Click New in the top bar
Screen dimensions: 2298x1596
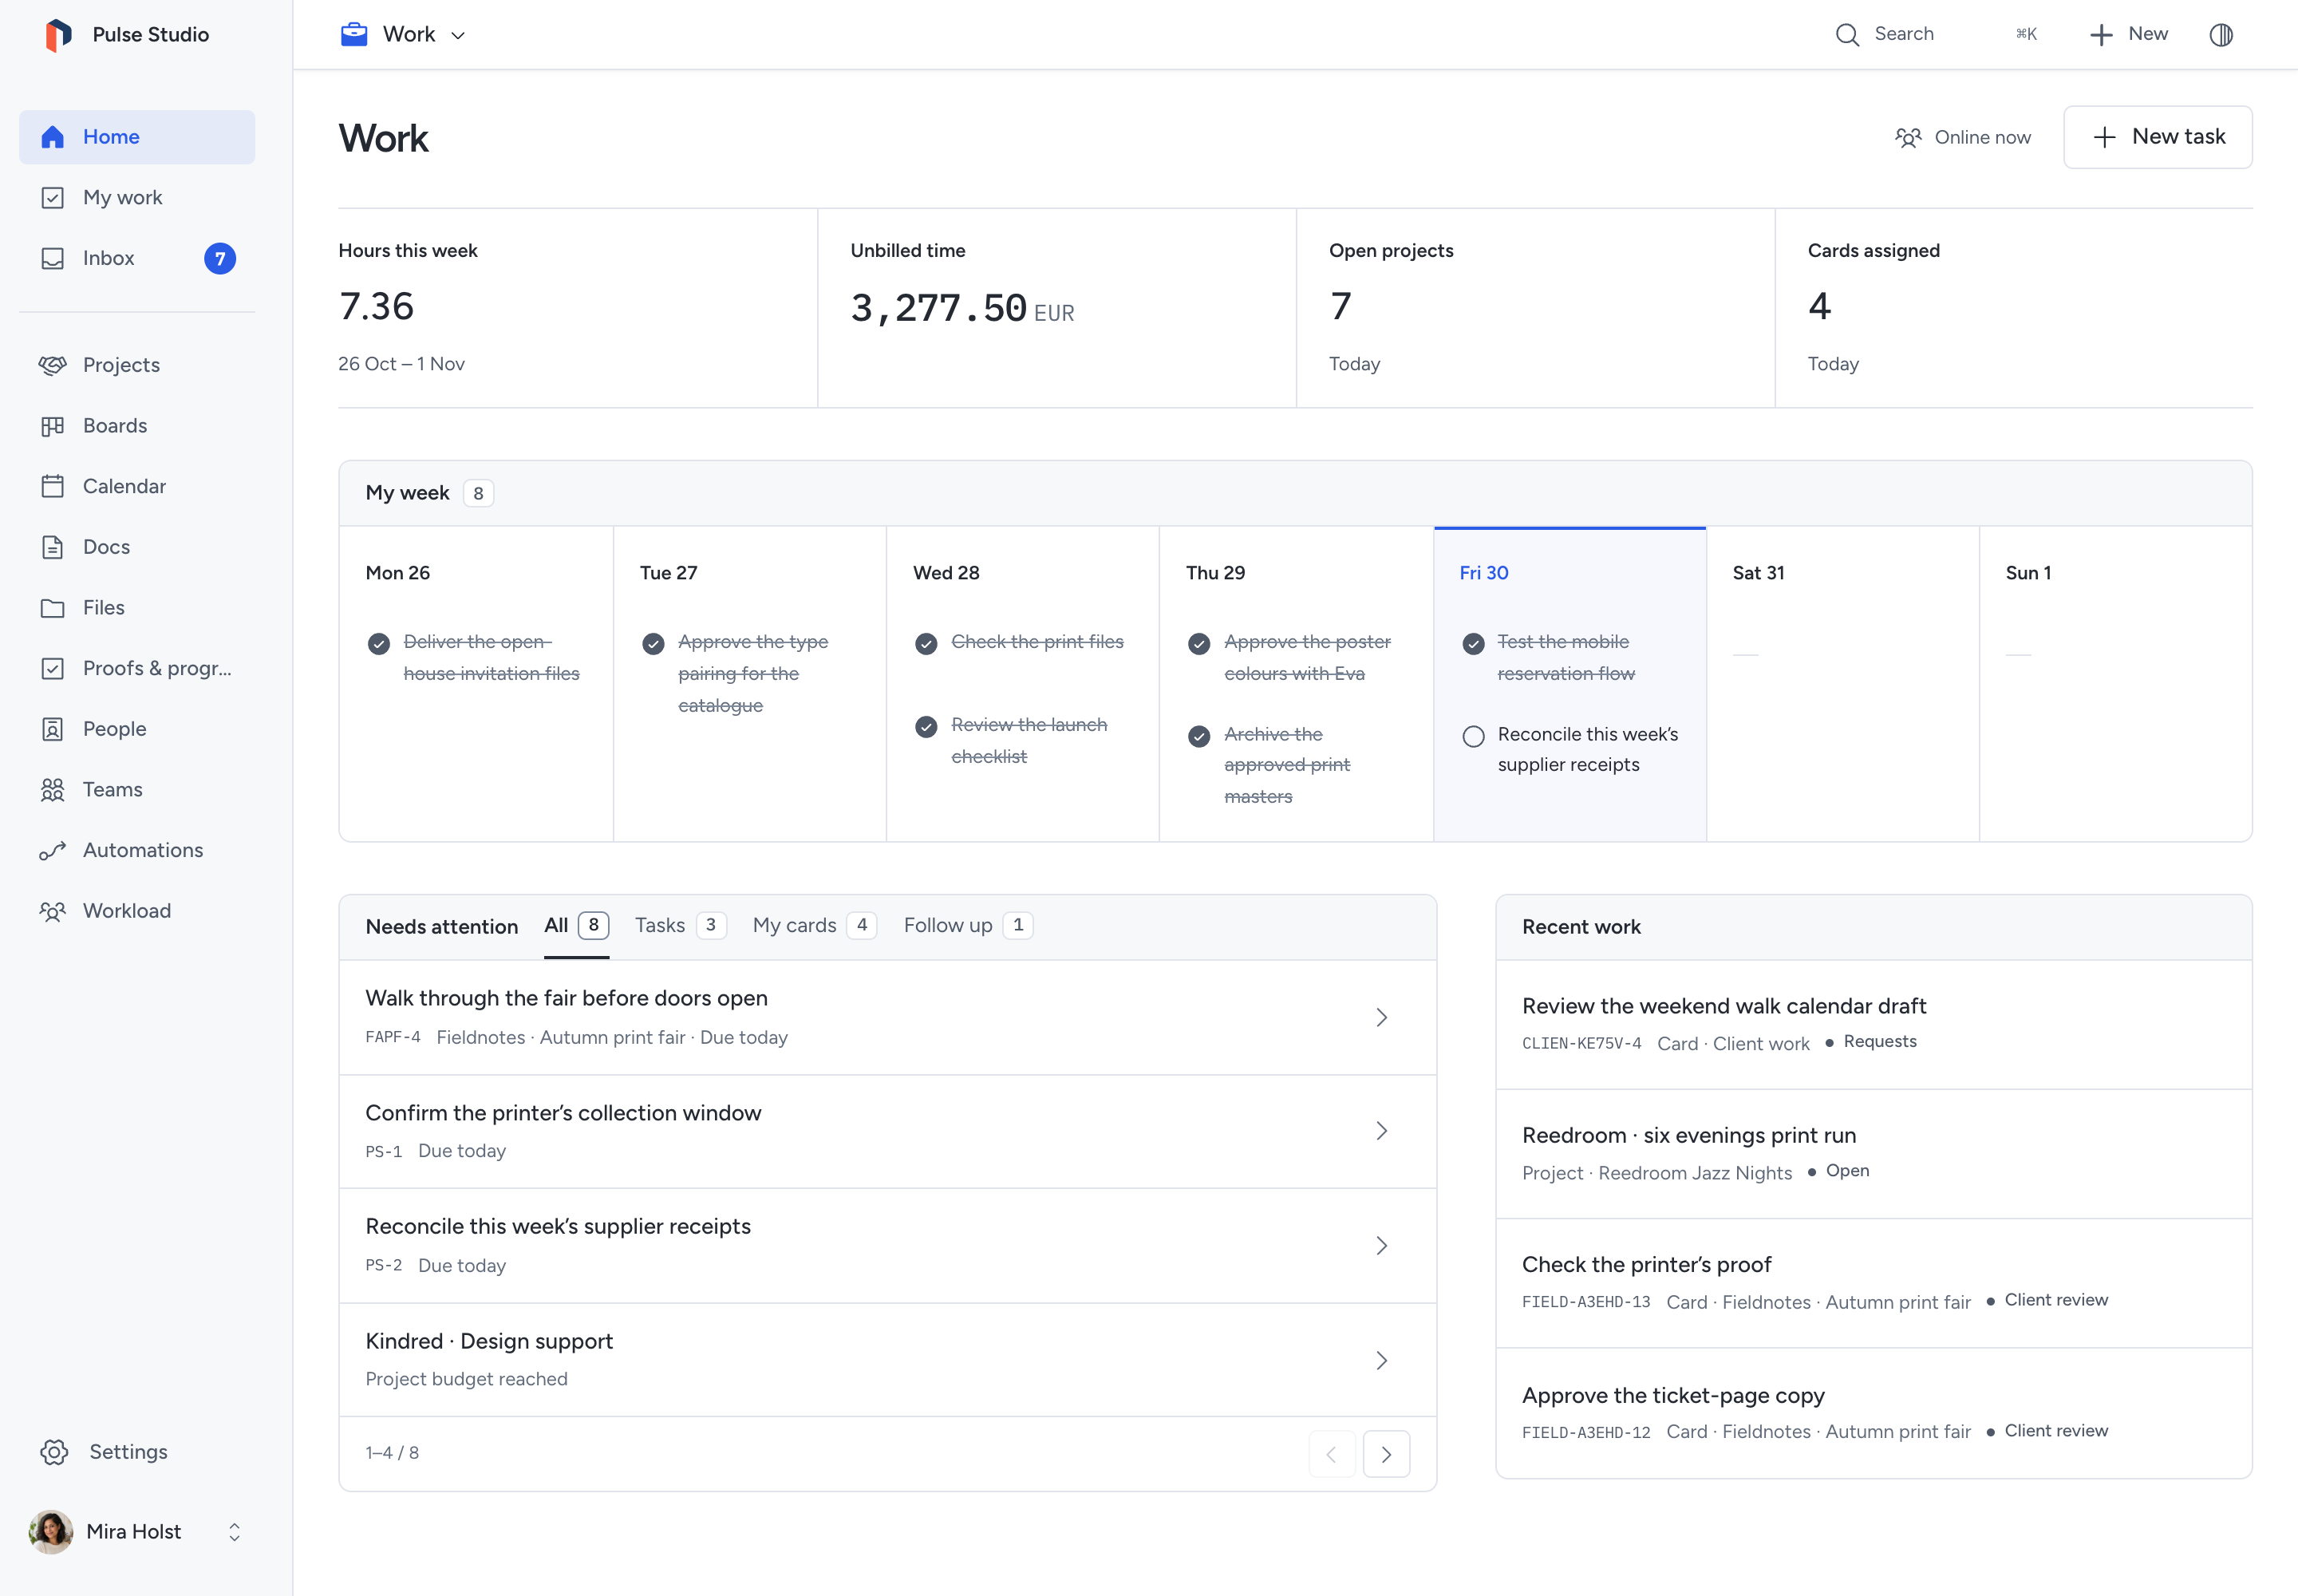coord(2129,35)
